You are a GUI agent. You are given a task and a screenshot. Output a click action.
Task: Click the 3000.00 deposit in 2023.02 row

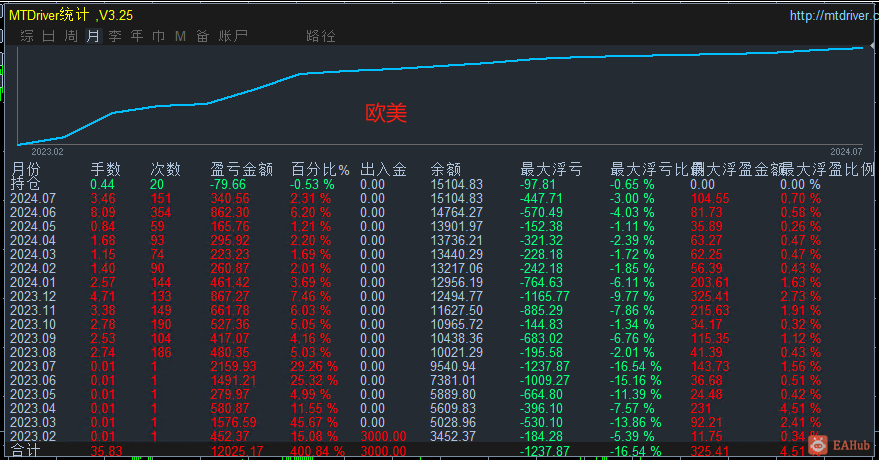383,436
